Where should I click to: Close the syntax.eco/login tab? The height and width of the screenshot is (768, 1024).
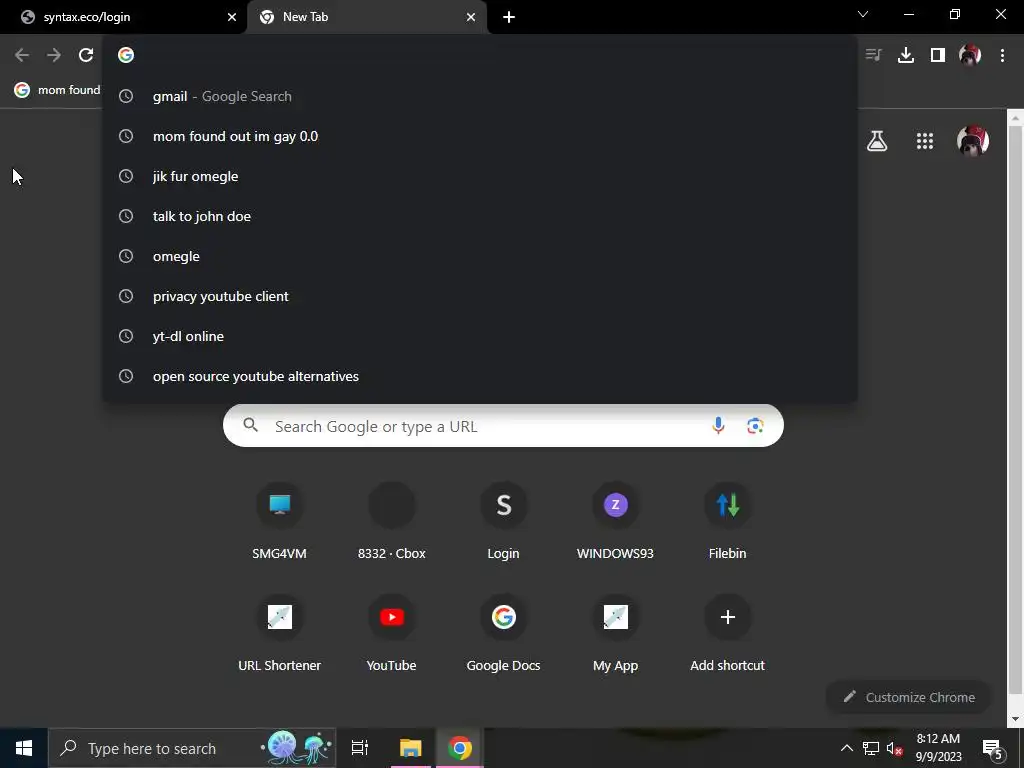tap(232, 17)
